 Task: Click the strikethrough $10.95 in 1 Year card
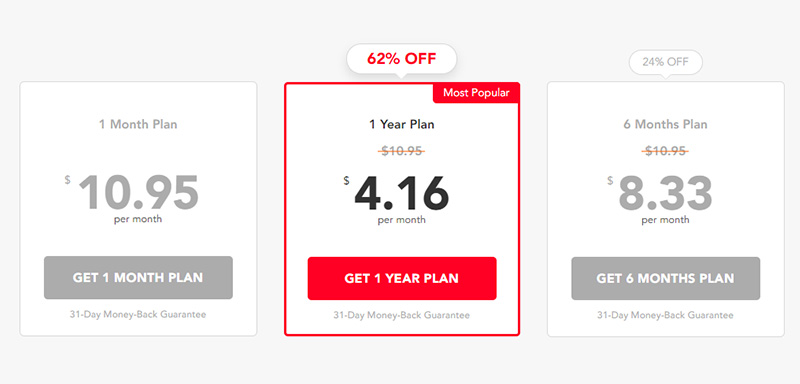[x=402, y=151]
